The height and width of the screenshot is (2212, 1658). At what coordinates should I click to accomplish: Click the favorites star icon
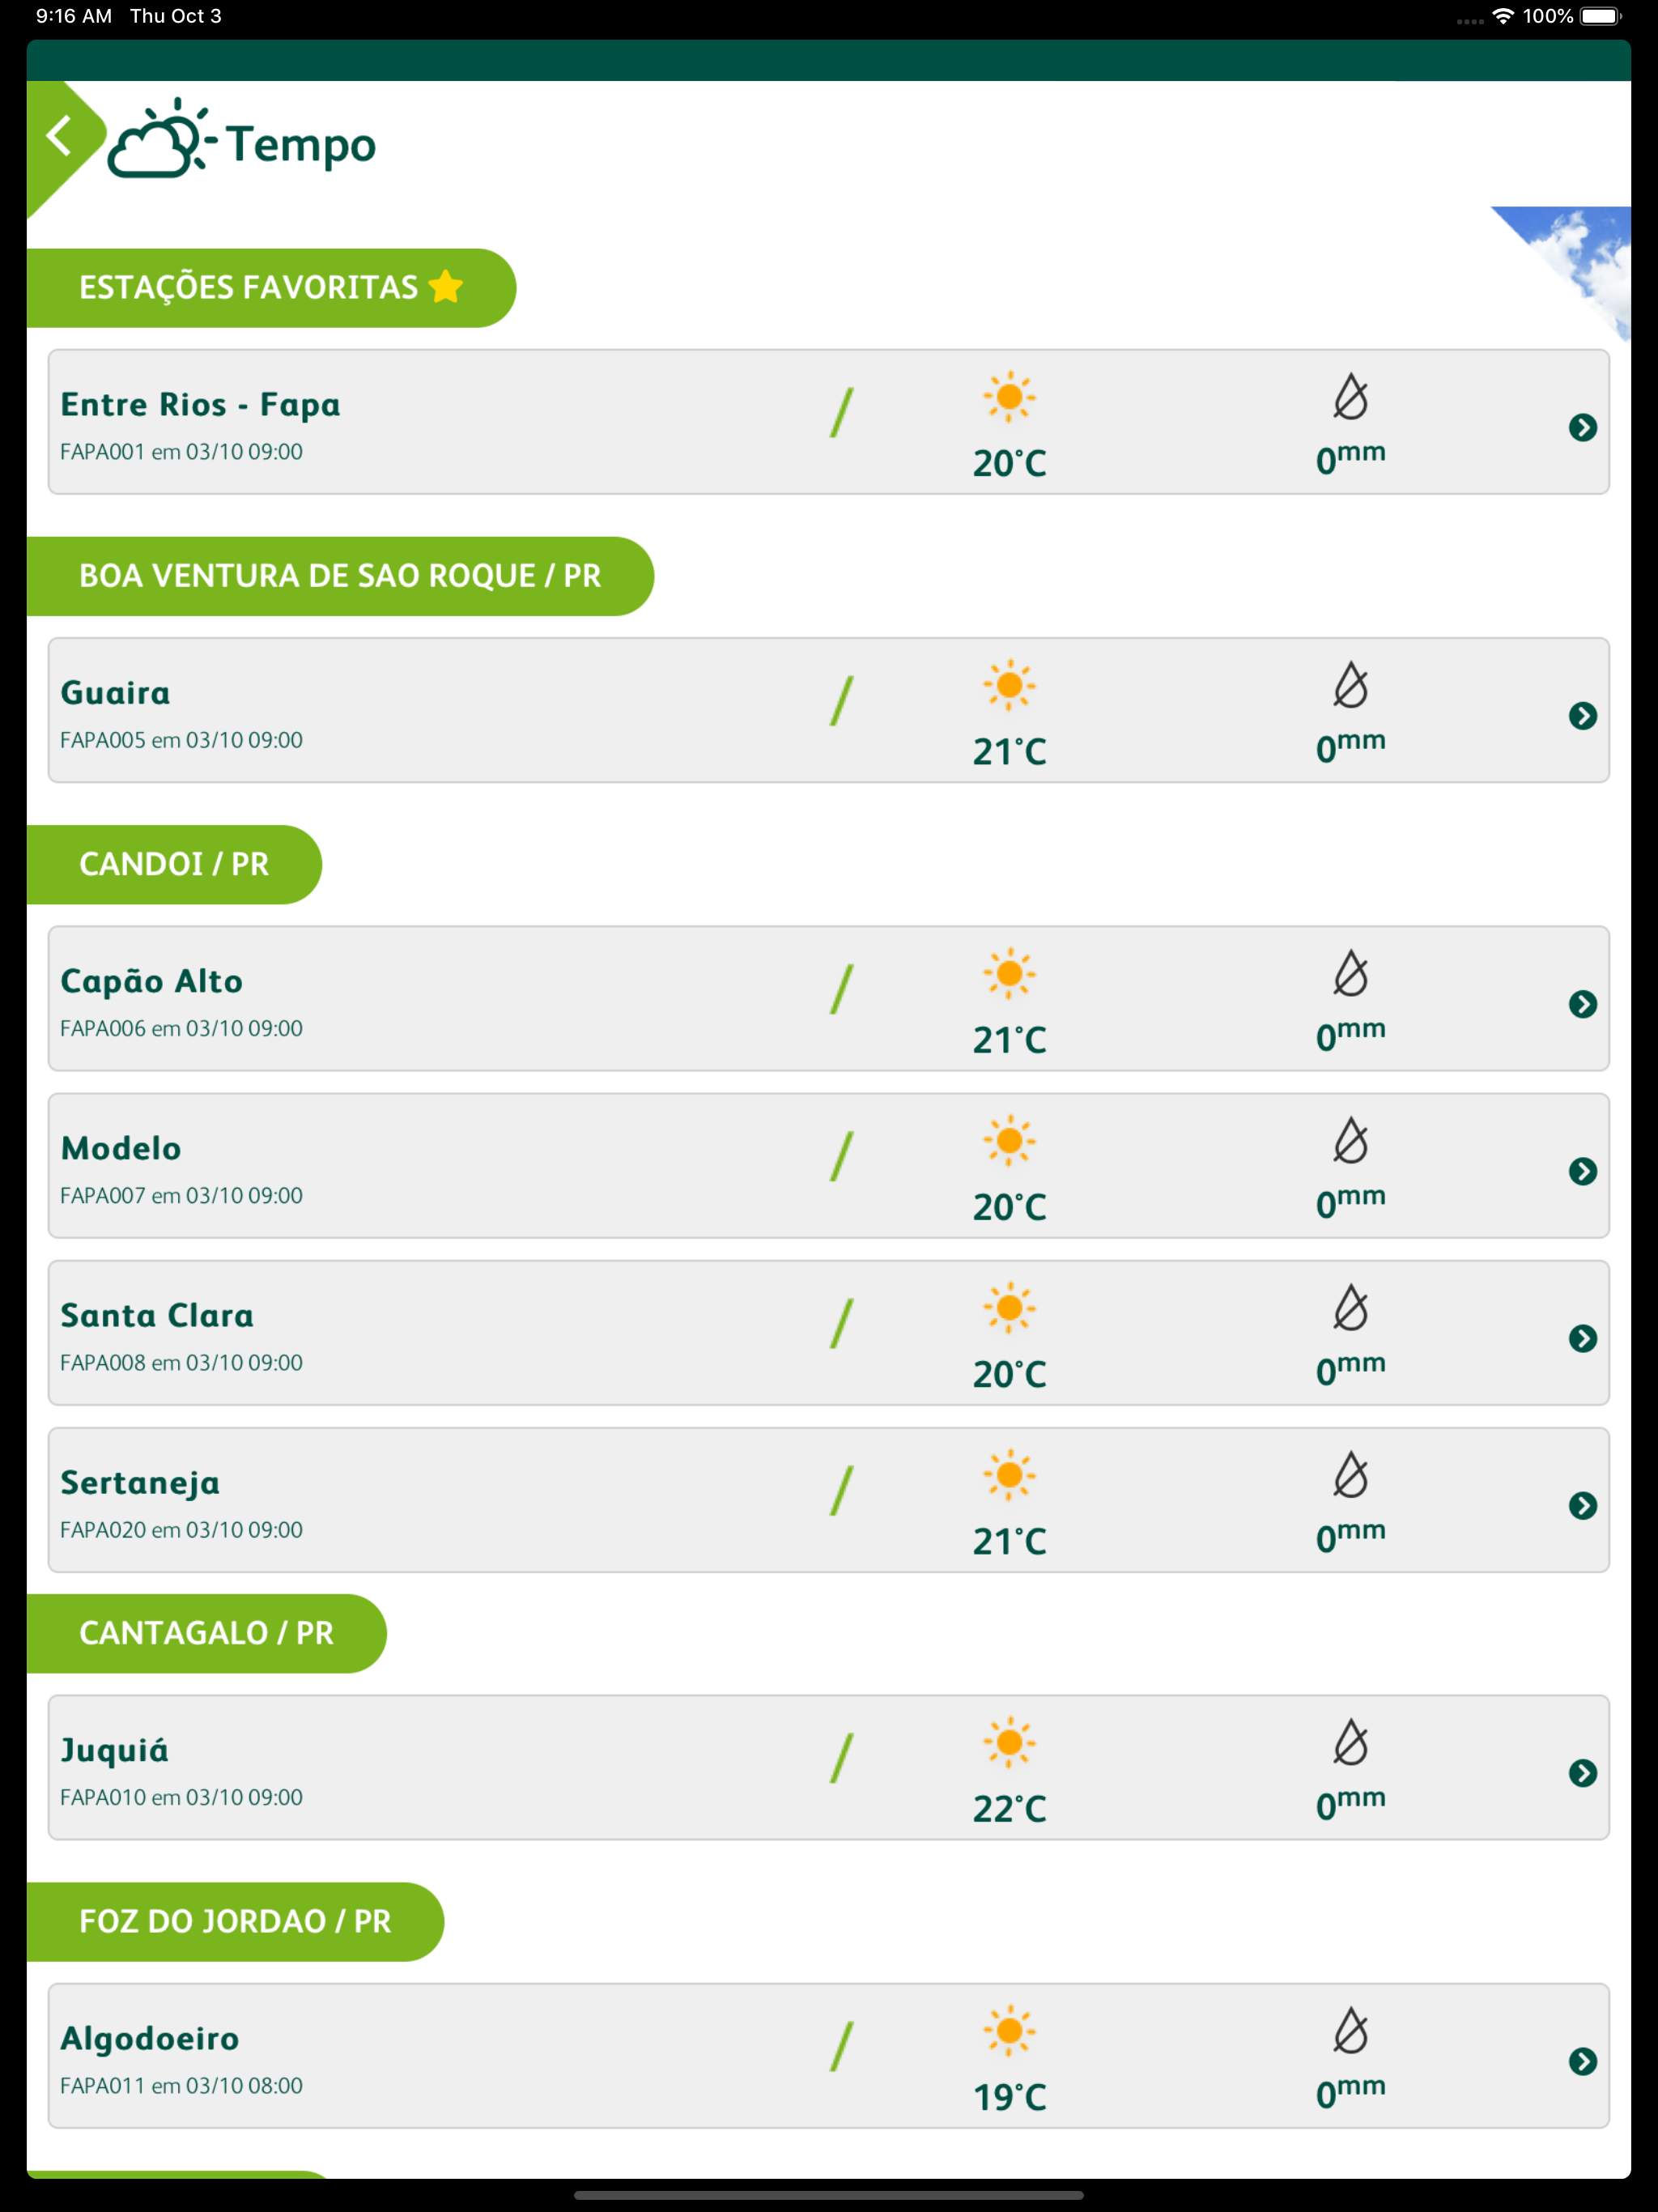tap(446, 287)
